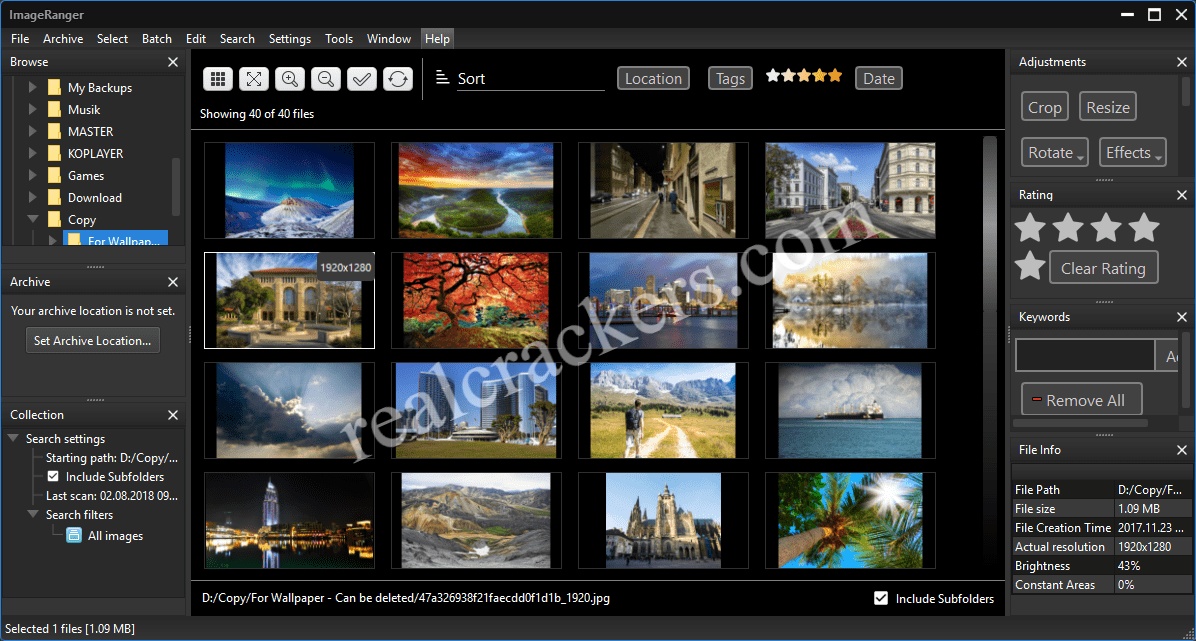1196x641 pixels.
Task: Zoom in on the thumbnails
Action: pos(290,78)
